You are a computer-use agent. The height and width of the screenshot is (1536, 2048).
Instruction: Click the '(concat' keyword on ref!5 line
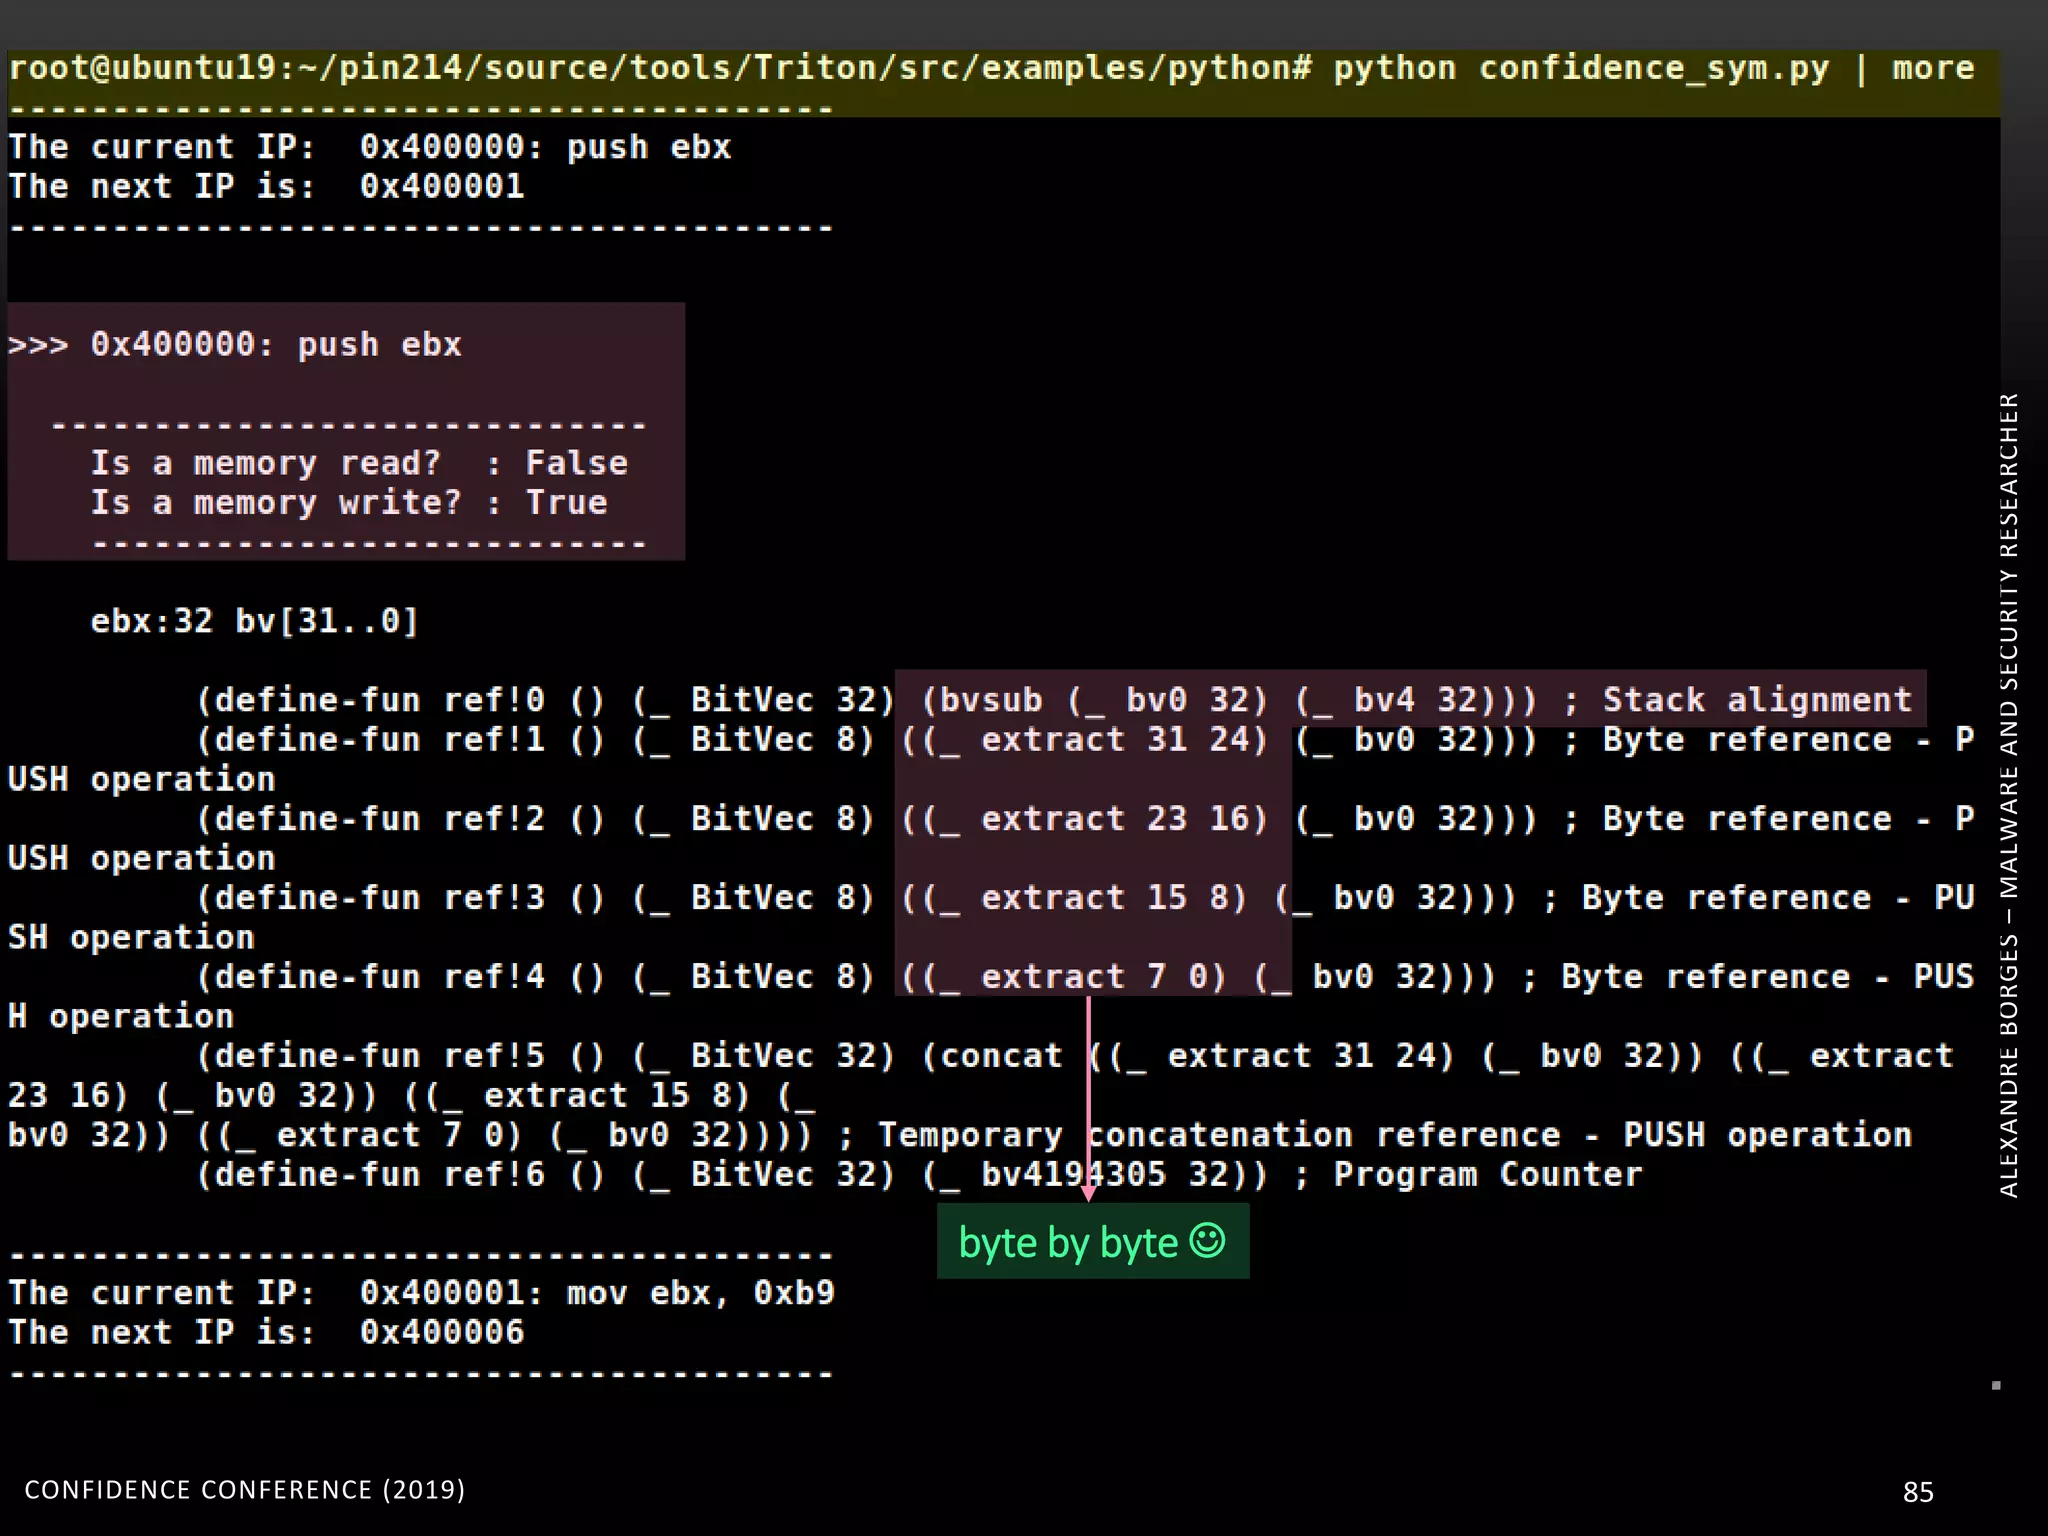pyautogui.click(x=992, y=1056)
